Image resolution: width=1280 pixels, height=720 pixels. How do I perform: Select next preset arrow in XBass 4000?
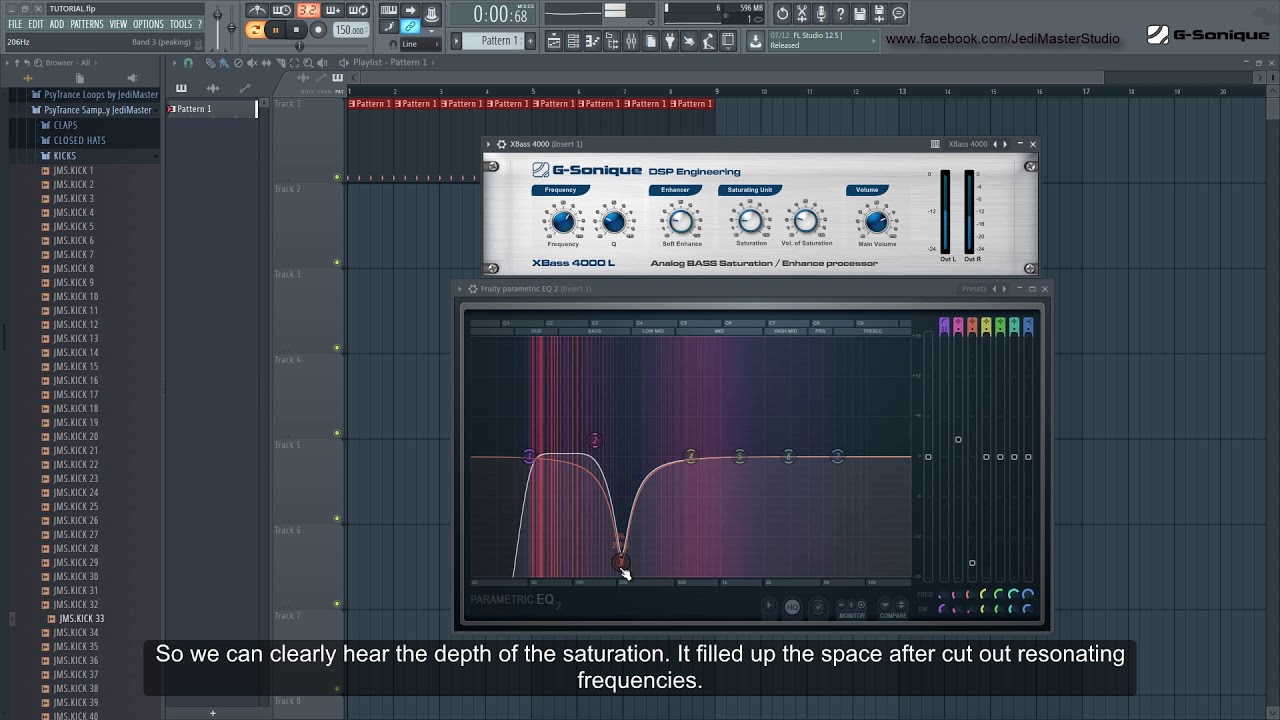coord(1005,144)
